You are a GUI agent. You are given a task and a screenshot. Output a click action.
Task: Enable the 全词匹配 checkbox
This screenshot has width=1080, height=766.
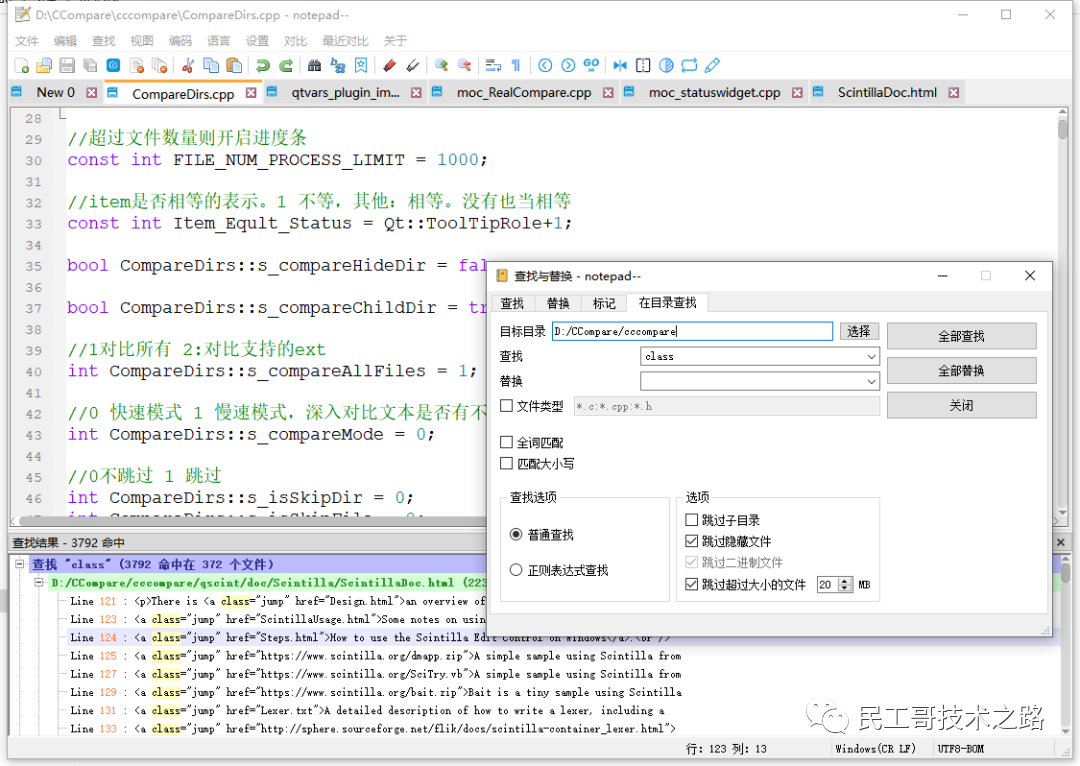506,442
